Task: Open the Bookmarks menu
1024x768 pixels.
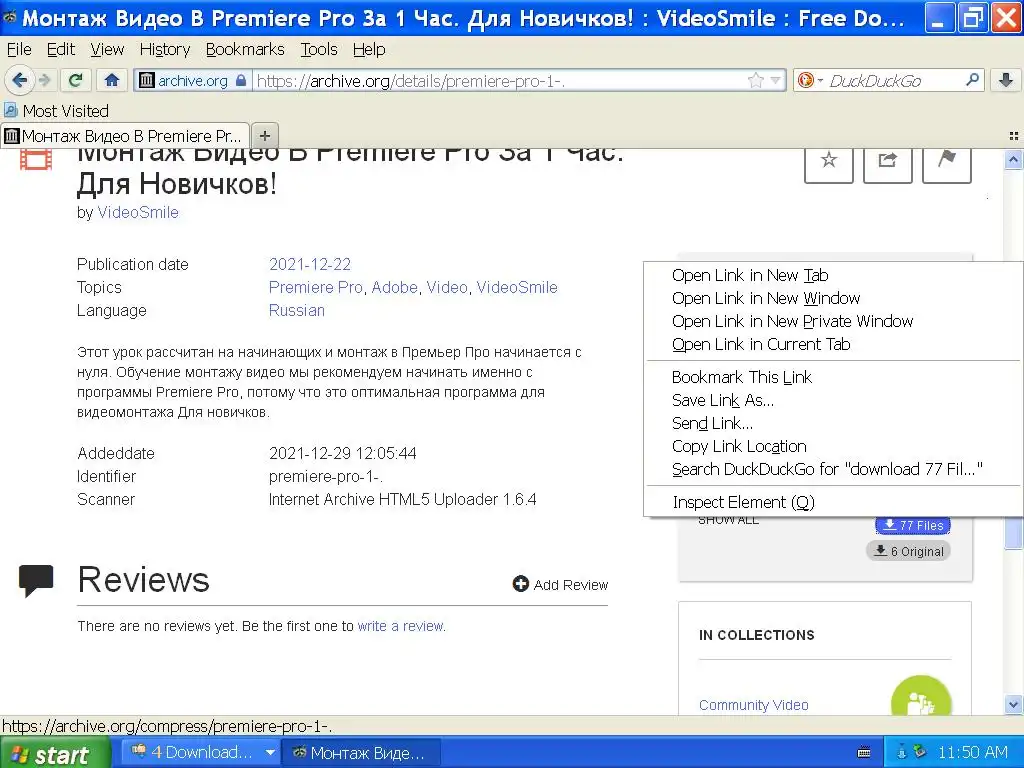Action: pyautogui.click(x=245, y=50)
